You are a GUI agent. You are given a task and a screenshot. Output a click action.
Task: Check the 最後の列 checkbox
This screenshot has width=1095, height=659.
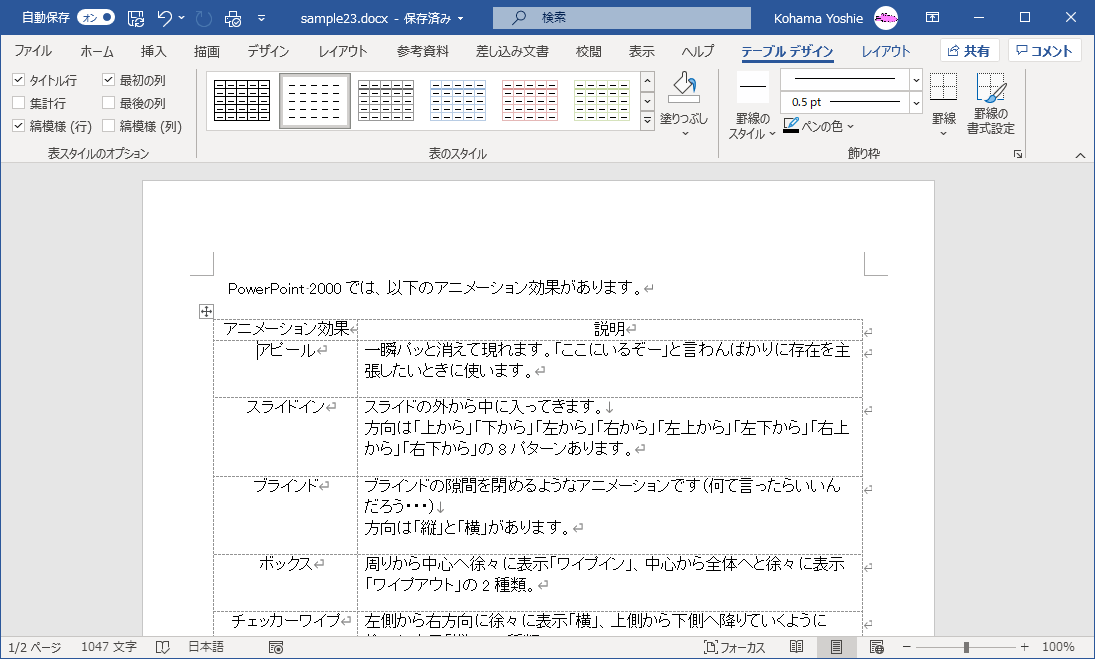click(x=108, y=103)
